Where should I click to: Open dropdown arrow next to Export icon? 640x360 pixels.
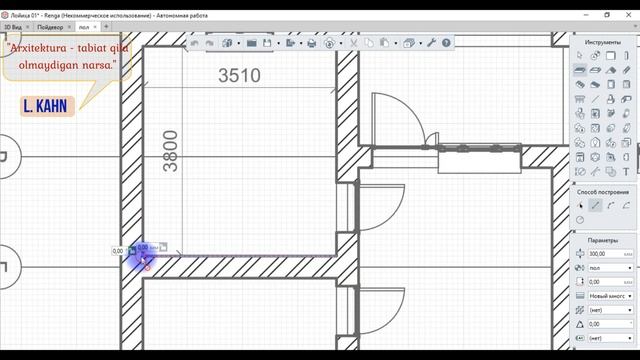(x=301, y=43)
